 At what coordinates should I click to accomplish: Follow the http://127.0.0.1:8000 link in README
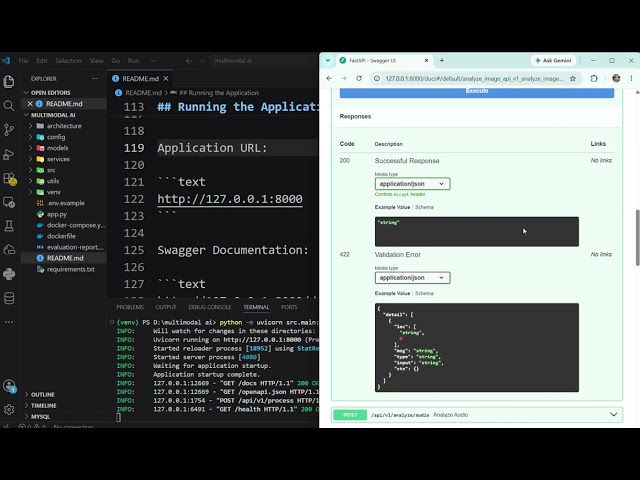click(x=230, y=199)
